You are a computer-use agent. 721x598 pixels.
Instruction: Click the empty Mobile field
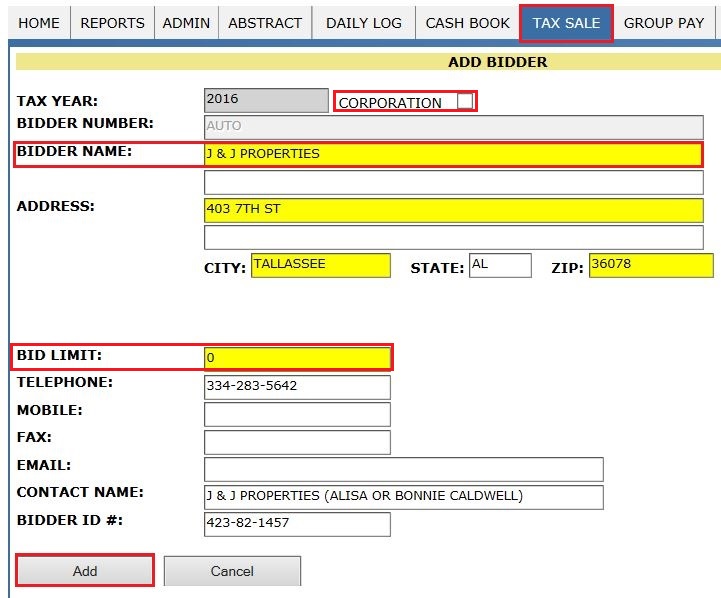[x=297, y=414]
